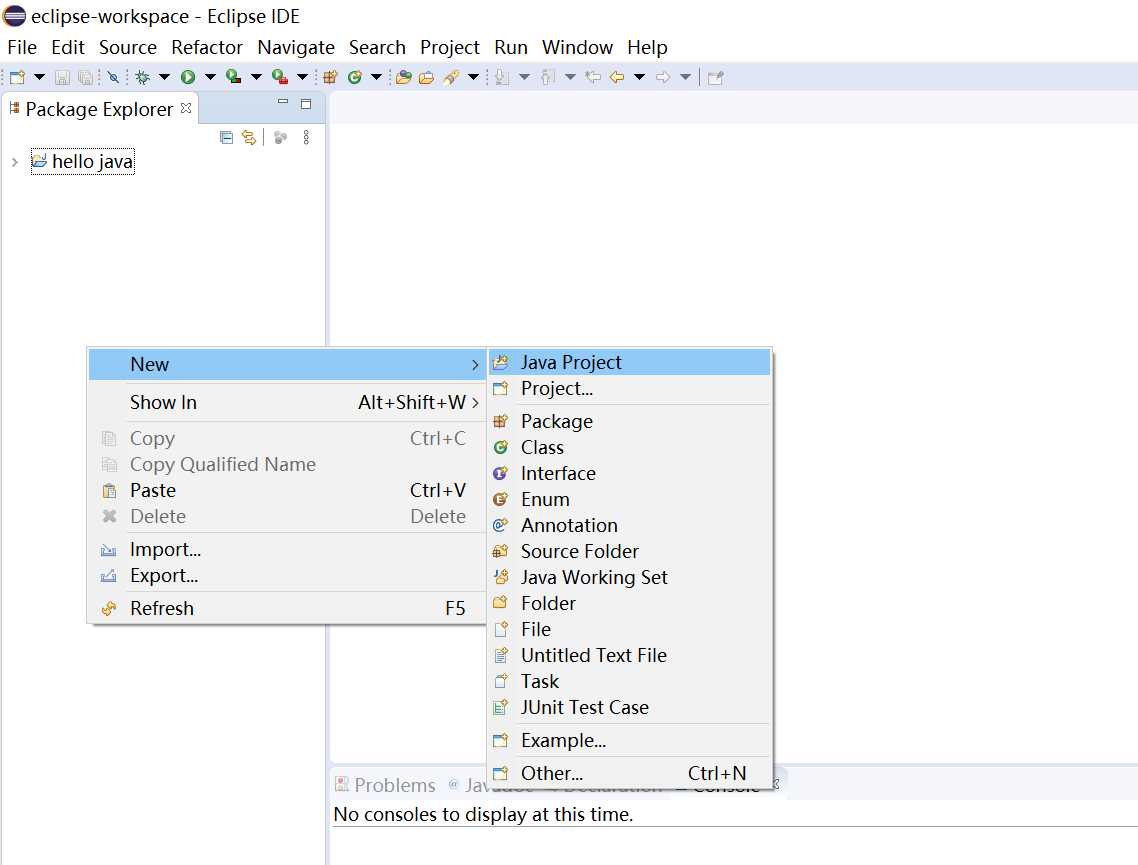Maximize the Package Explorer panel
The height and width of the screenshot is (865, 1138).
coord(306,104)
